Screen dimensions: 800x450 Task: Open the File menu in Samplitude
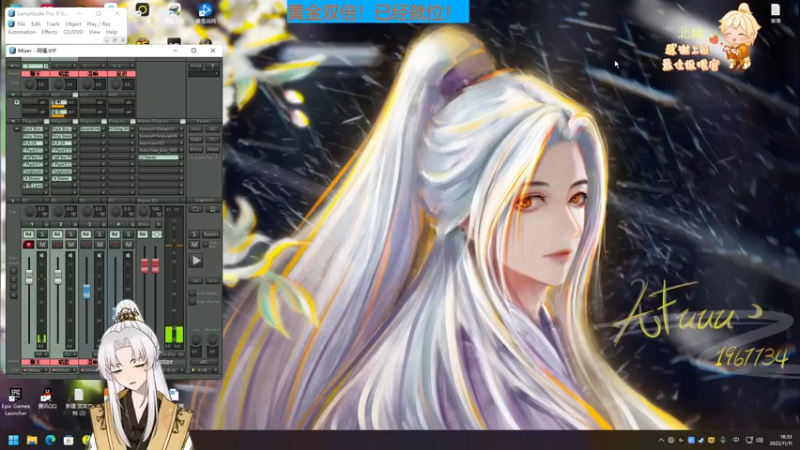[21, 24]
